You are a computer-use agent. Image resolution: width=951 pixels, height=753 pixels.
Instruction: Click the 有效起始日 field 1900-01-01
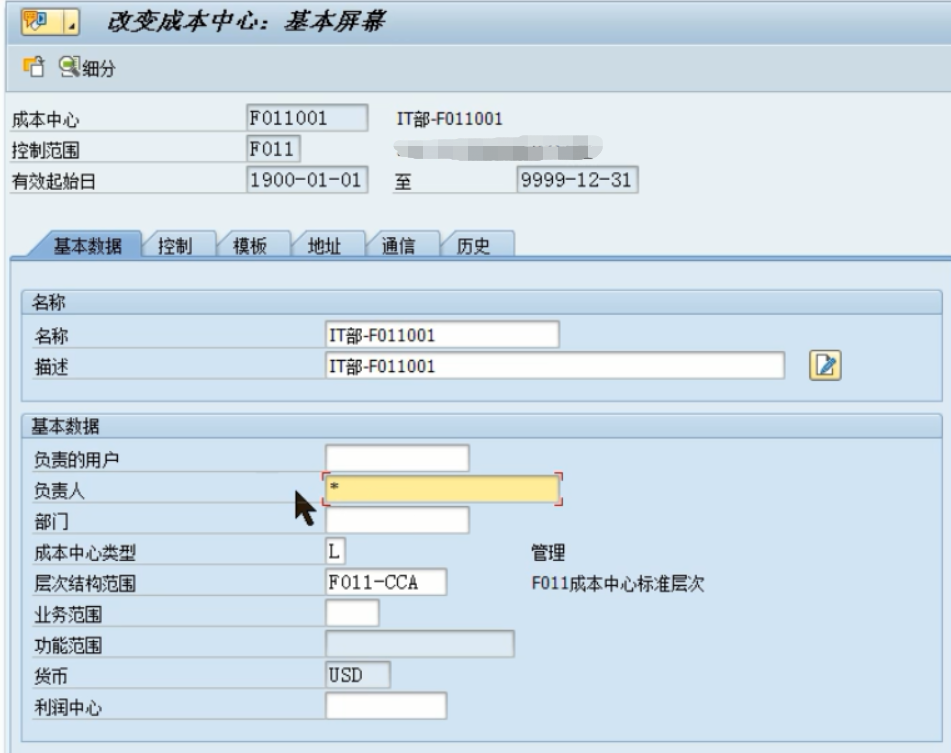307,179
